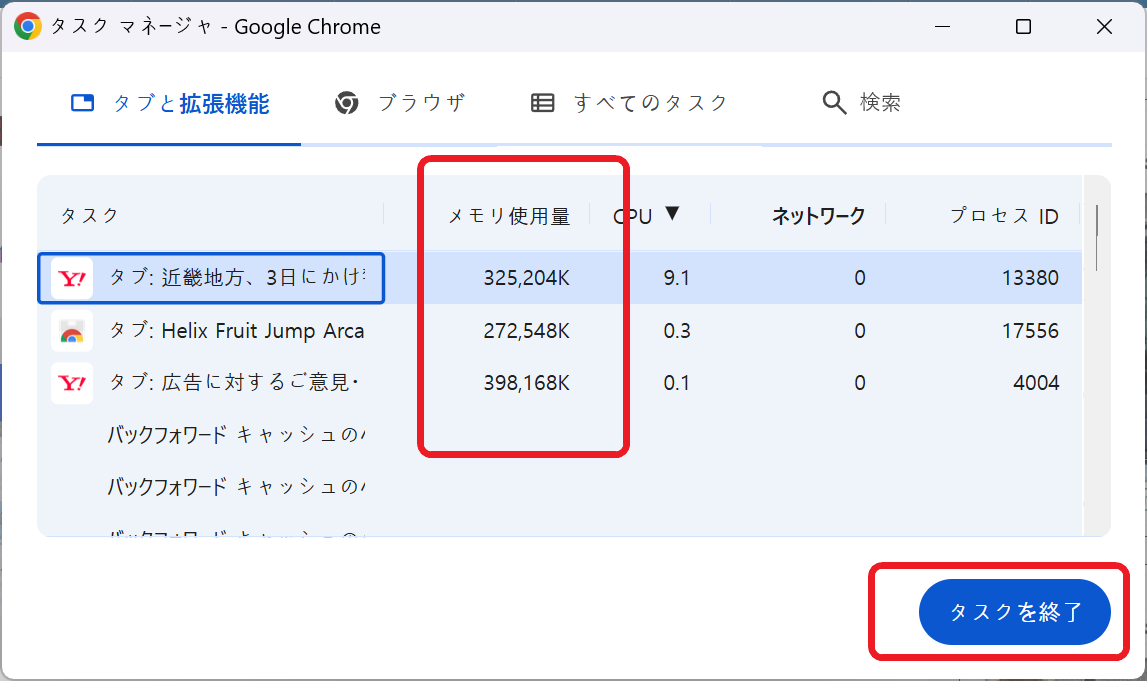The image size is (1147, 681).
Task: Sort by the メモリ使用量 column header
Action: (x=509, y=214)
